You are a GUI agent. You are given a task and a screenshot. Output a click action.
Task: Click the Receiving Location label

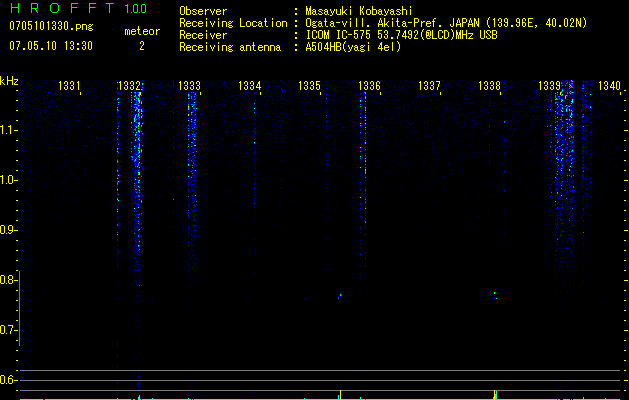[233, 23]
